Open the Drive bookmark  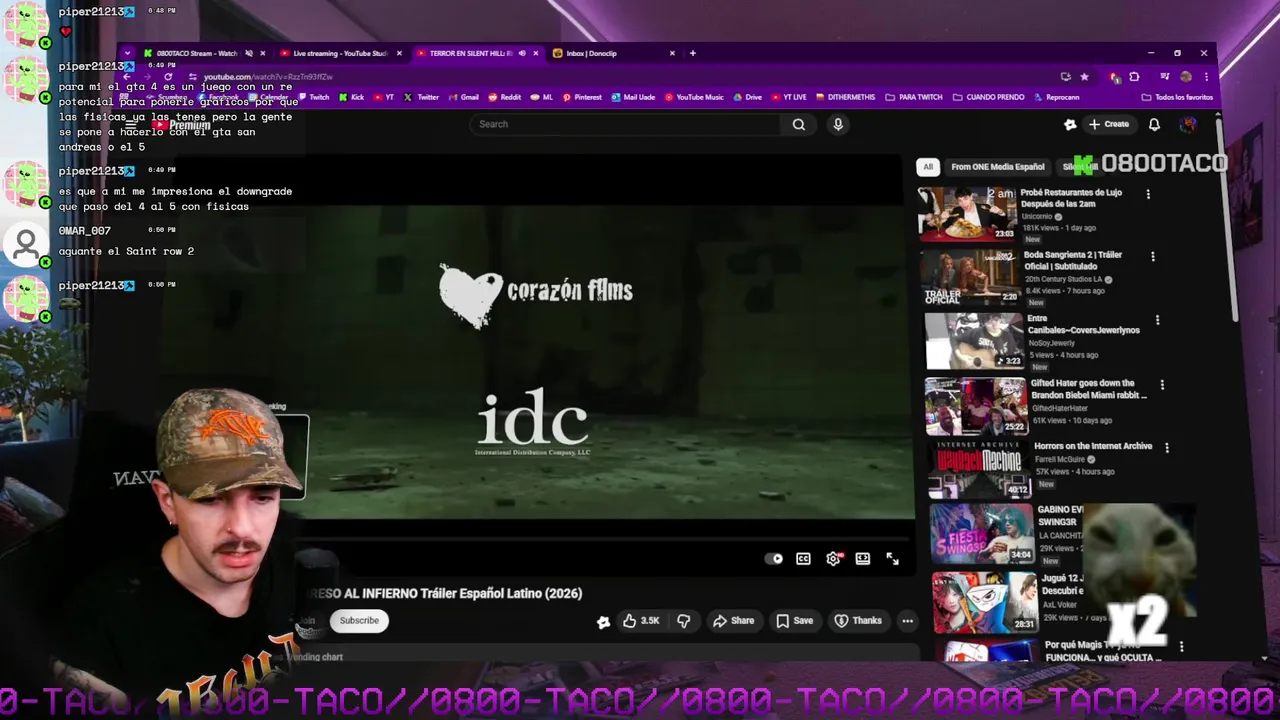pyautogui.click(x=747, y=97)
